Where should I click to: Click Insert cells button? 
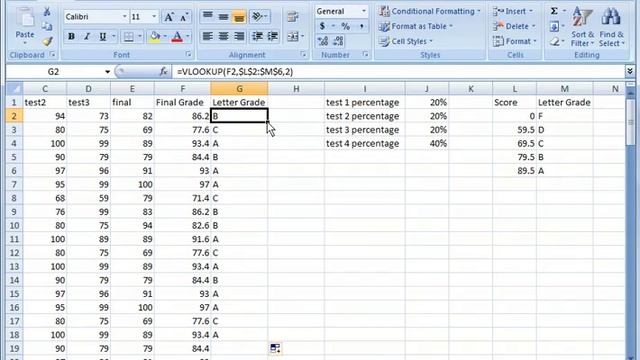pos(513,11)
